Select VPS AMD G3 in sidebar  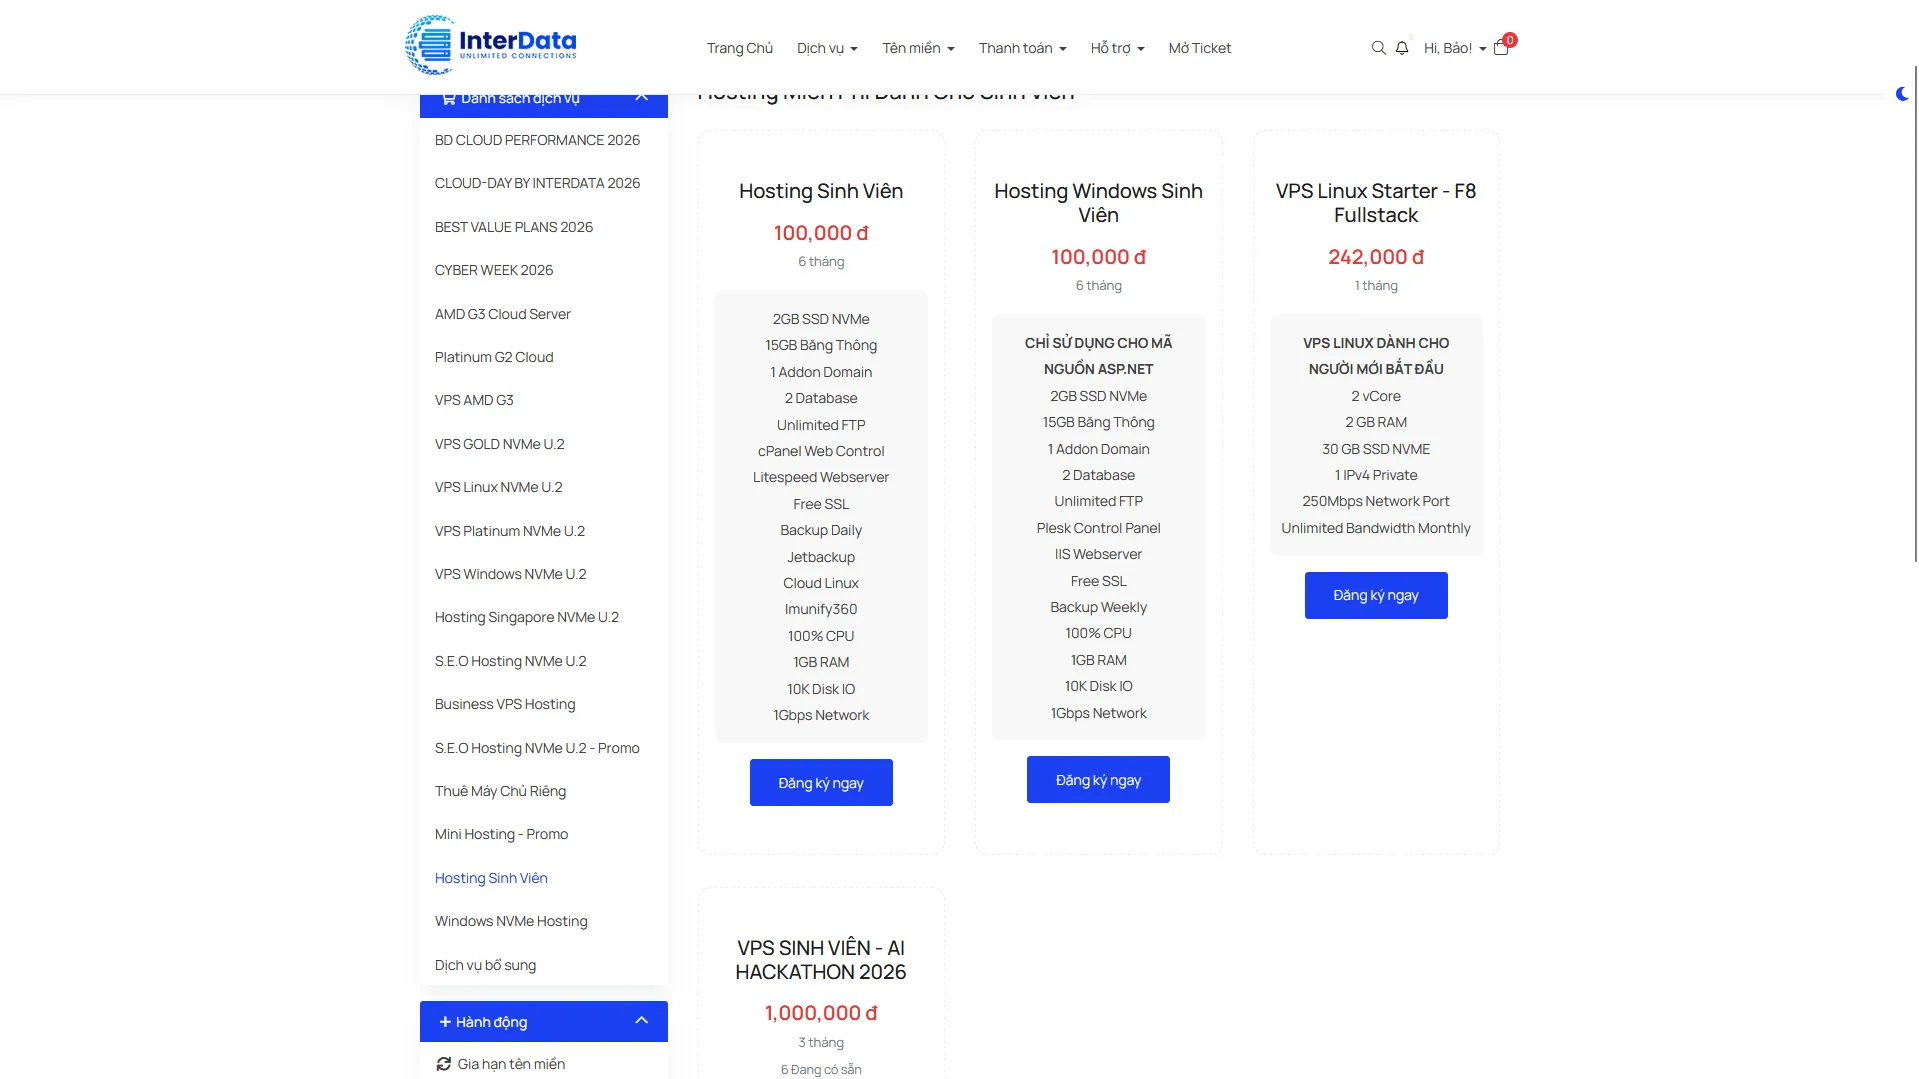pos(474,400)
